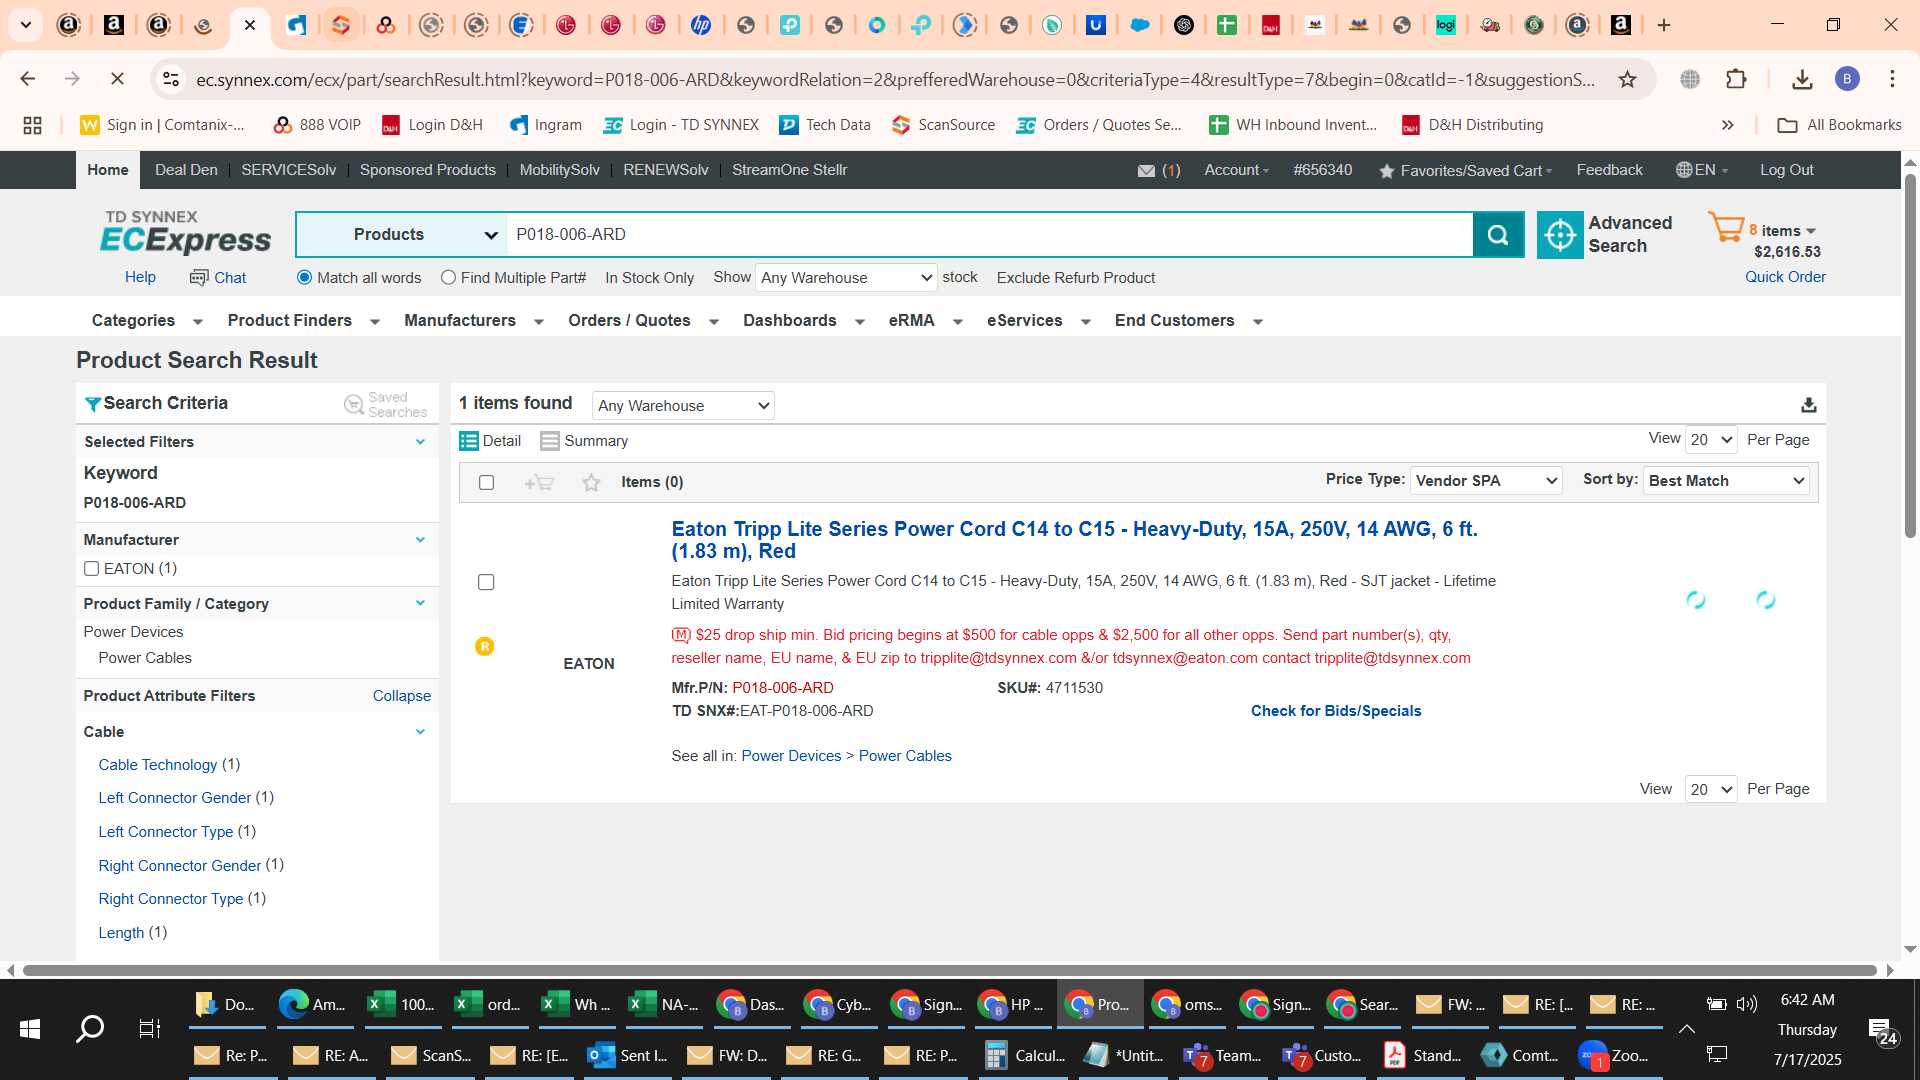The image size is (1920, 1080).
Task: Open Power Cables breadcrumb link
Action: point(904,756)
